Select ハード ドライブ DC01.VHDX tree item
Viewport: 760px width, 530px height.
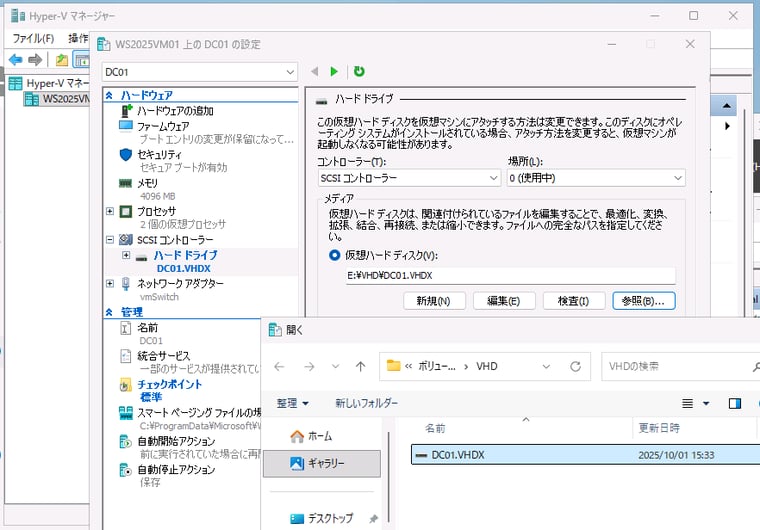pyautogui.click(x=186, y=261)
